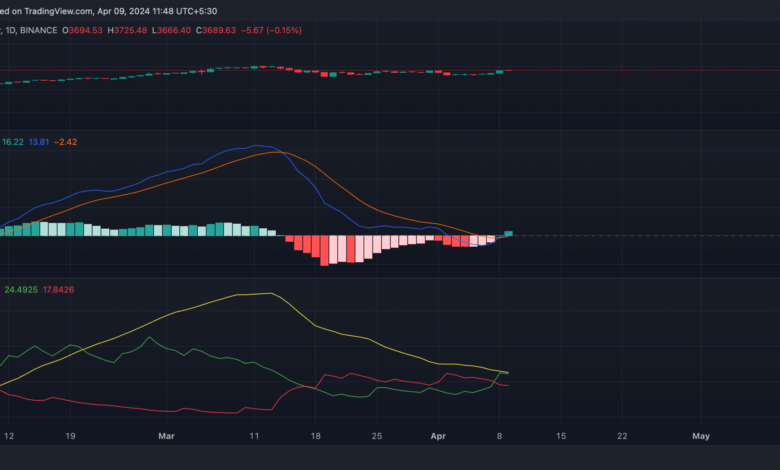Screen dimensions: 780x470
Task: Click the 22 date label on time axis
Action: tap(621, 435)
